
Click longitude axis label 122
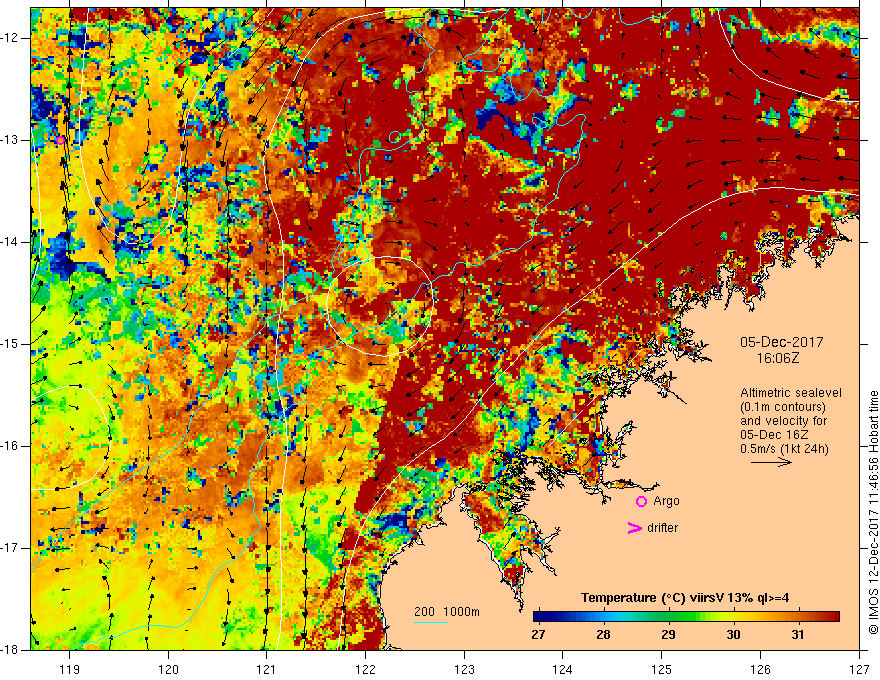pos(365,669)
